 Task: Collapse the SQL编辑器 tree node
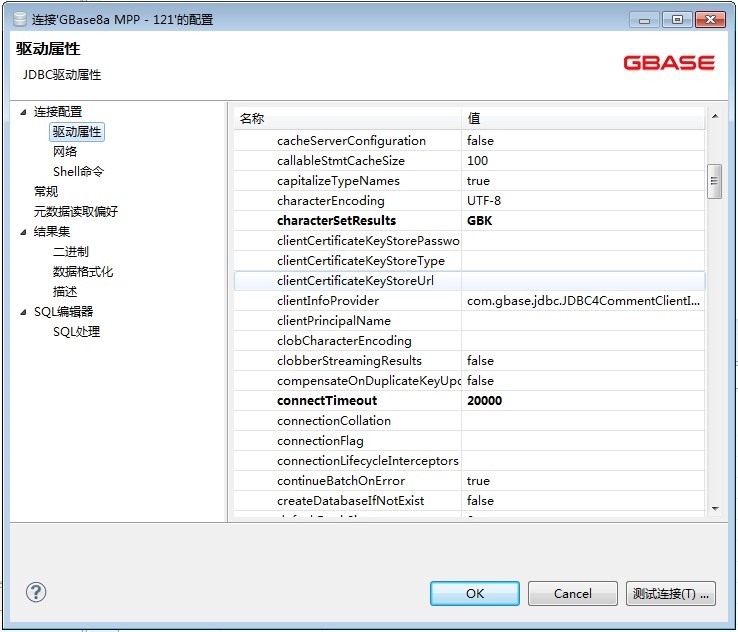[x=23, y=312]
